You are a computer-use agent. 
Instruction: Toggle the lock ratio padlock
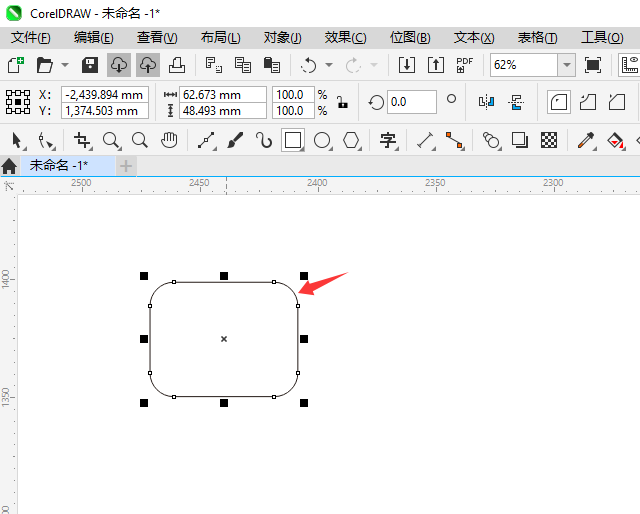[x=342, y=102]
